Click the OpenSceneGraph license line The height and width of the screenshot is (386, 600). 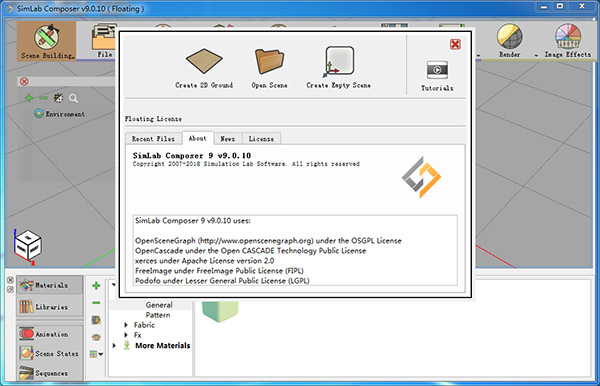tap(268, 241)
